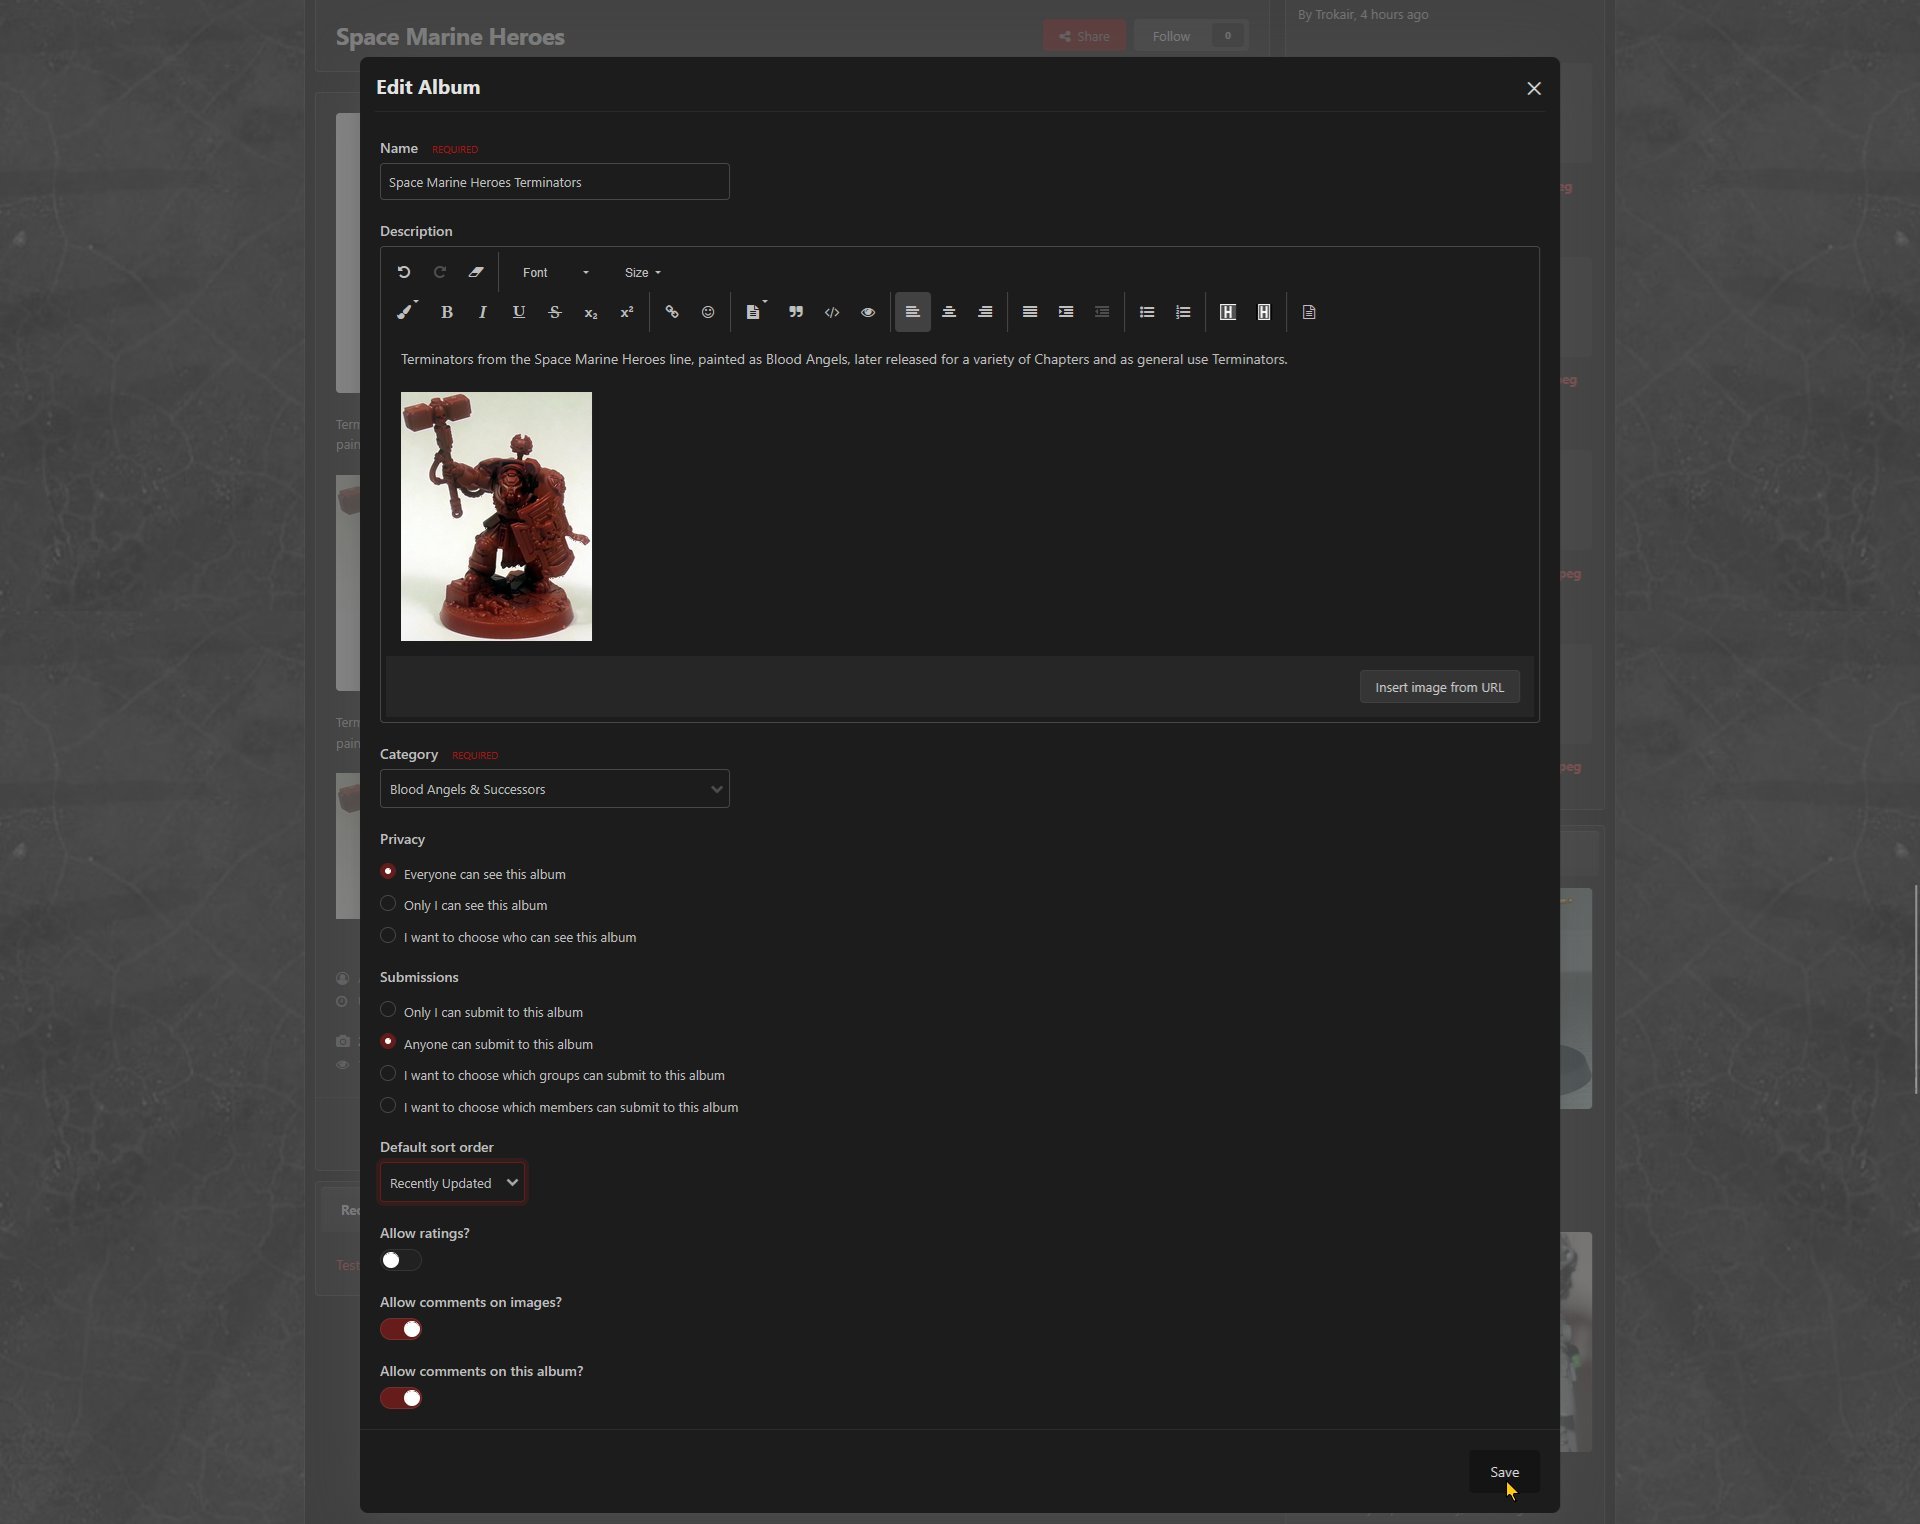Select the Terminator image in description
Image resolution: width=1920 pixels, height=1524 pixels.
(496, 516)
